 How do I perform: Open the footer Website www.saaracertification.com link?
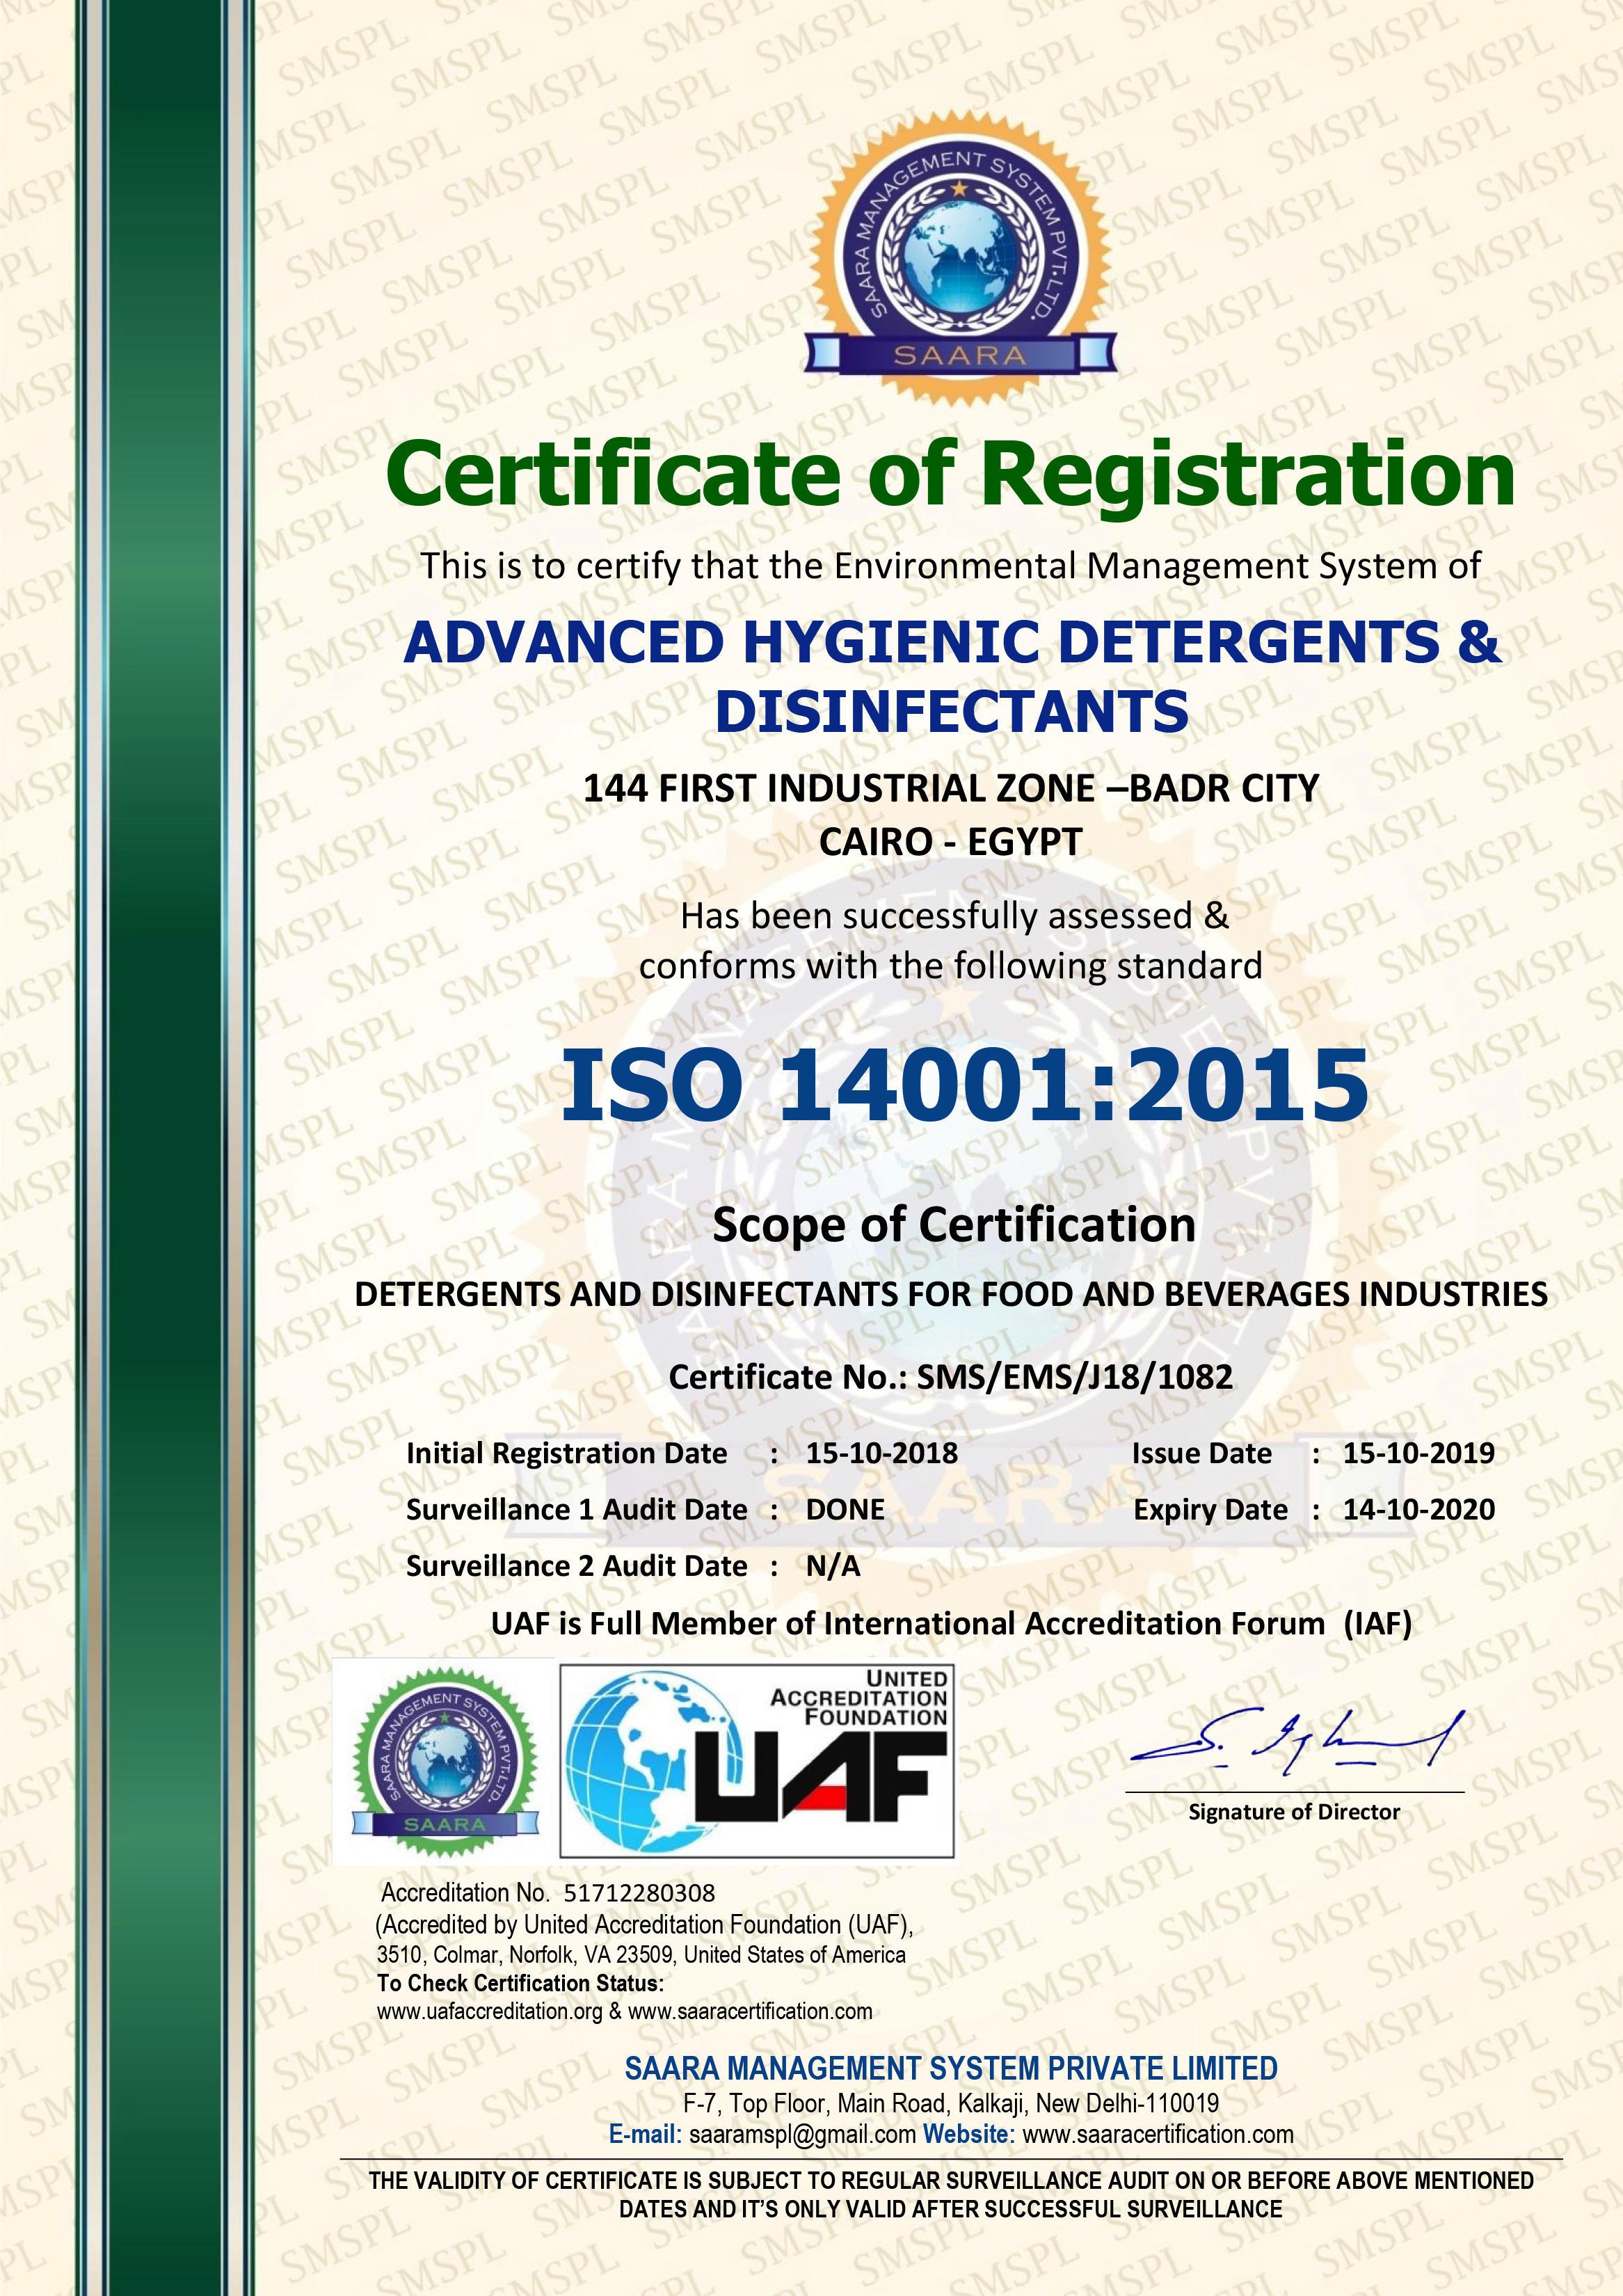[x=1158, y=2134]
